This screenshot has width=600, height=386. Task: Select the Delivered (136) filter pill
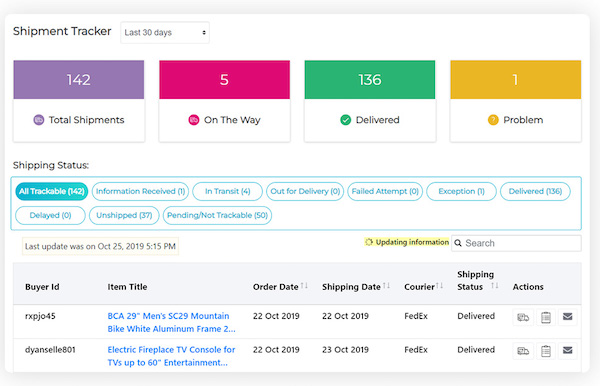[535, 191]
